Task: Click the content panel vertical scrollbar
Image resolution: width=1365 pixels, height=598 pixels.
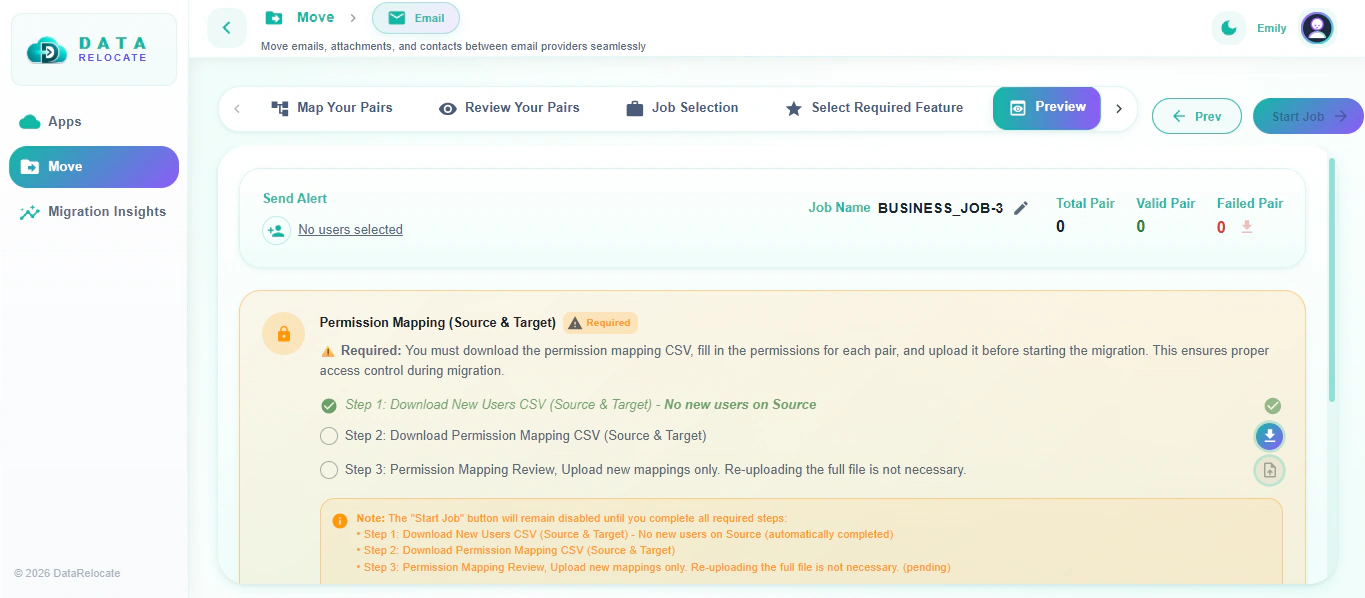Action: pyautogui.click(x=1331, y=280)
